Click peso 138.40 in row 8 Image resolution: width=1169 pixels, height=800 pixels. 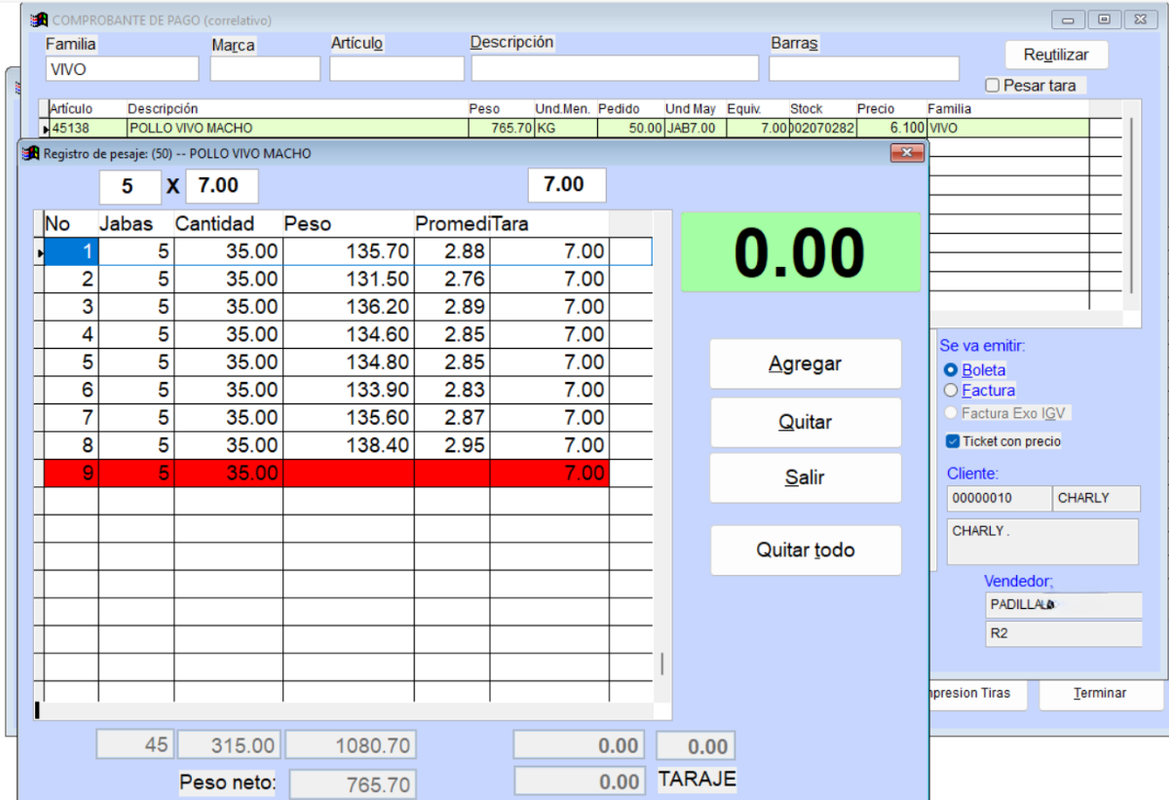point(348,445)
